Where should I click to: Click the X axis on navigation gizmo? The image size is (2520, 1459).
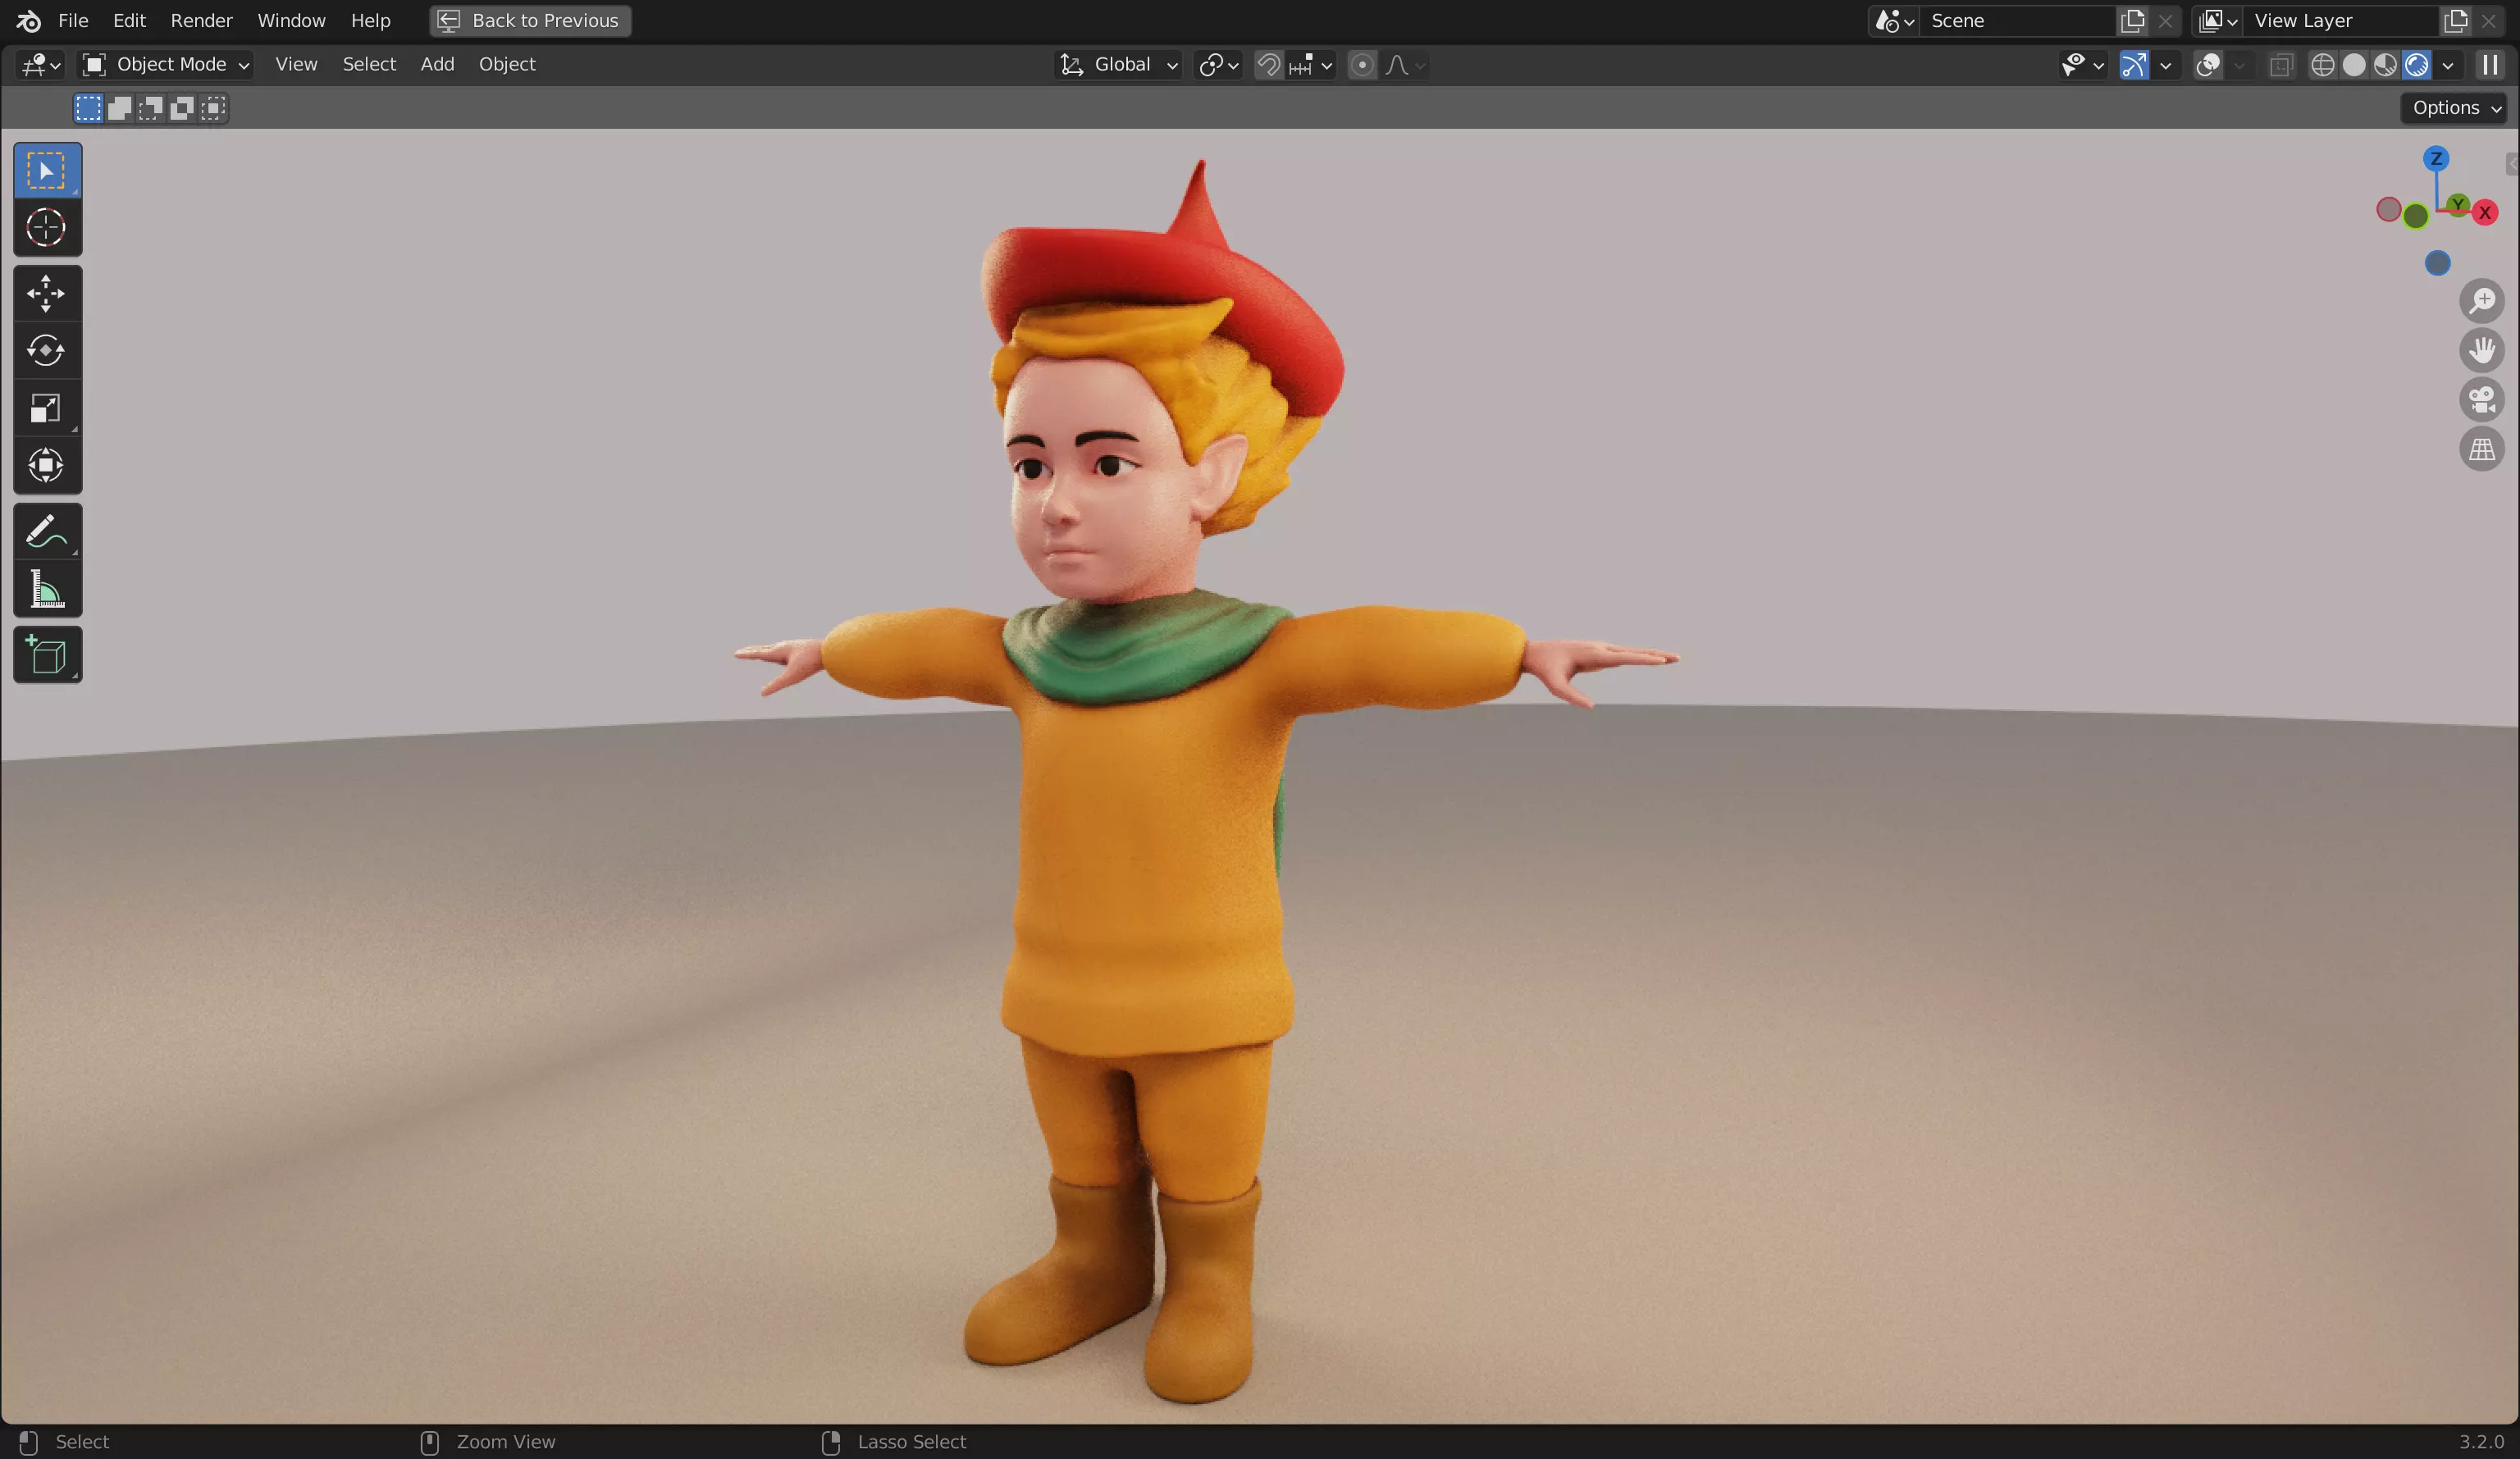(x=2485, y=213)
